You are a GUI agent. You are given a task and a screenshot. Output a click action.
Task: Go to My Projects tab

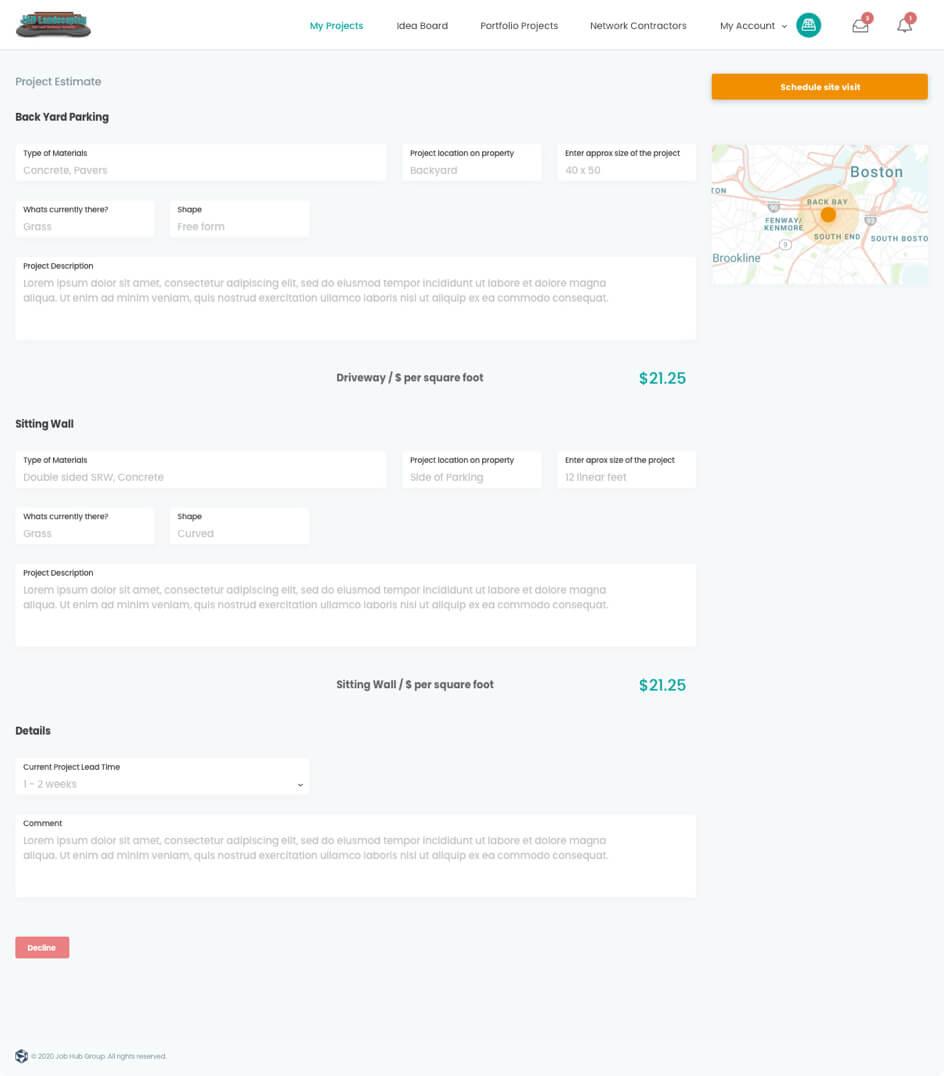[x=336, y=25]
